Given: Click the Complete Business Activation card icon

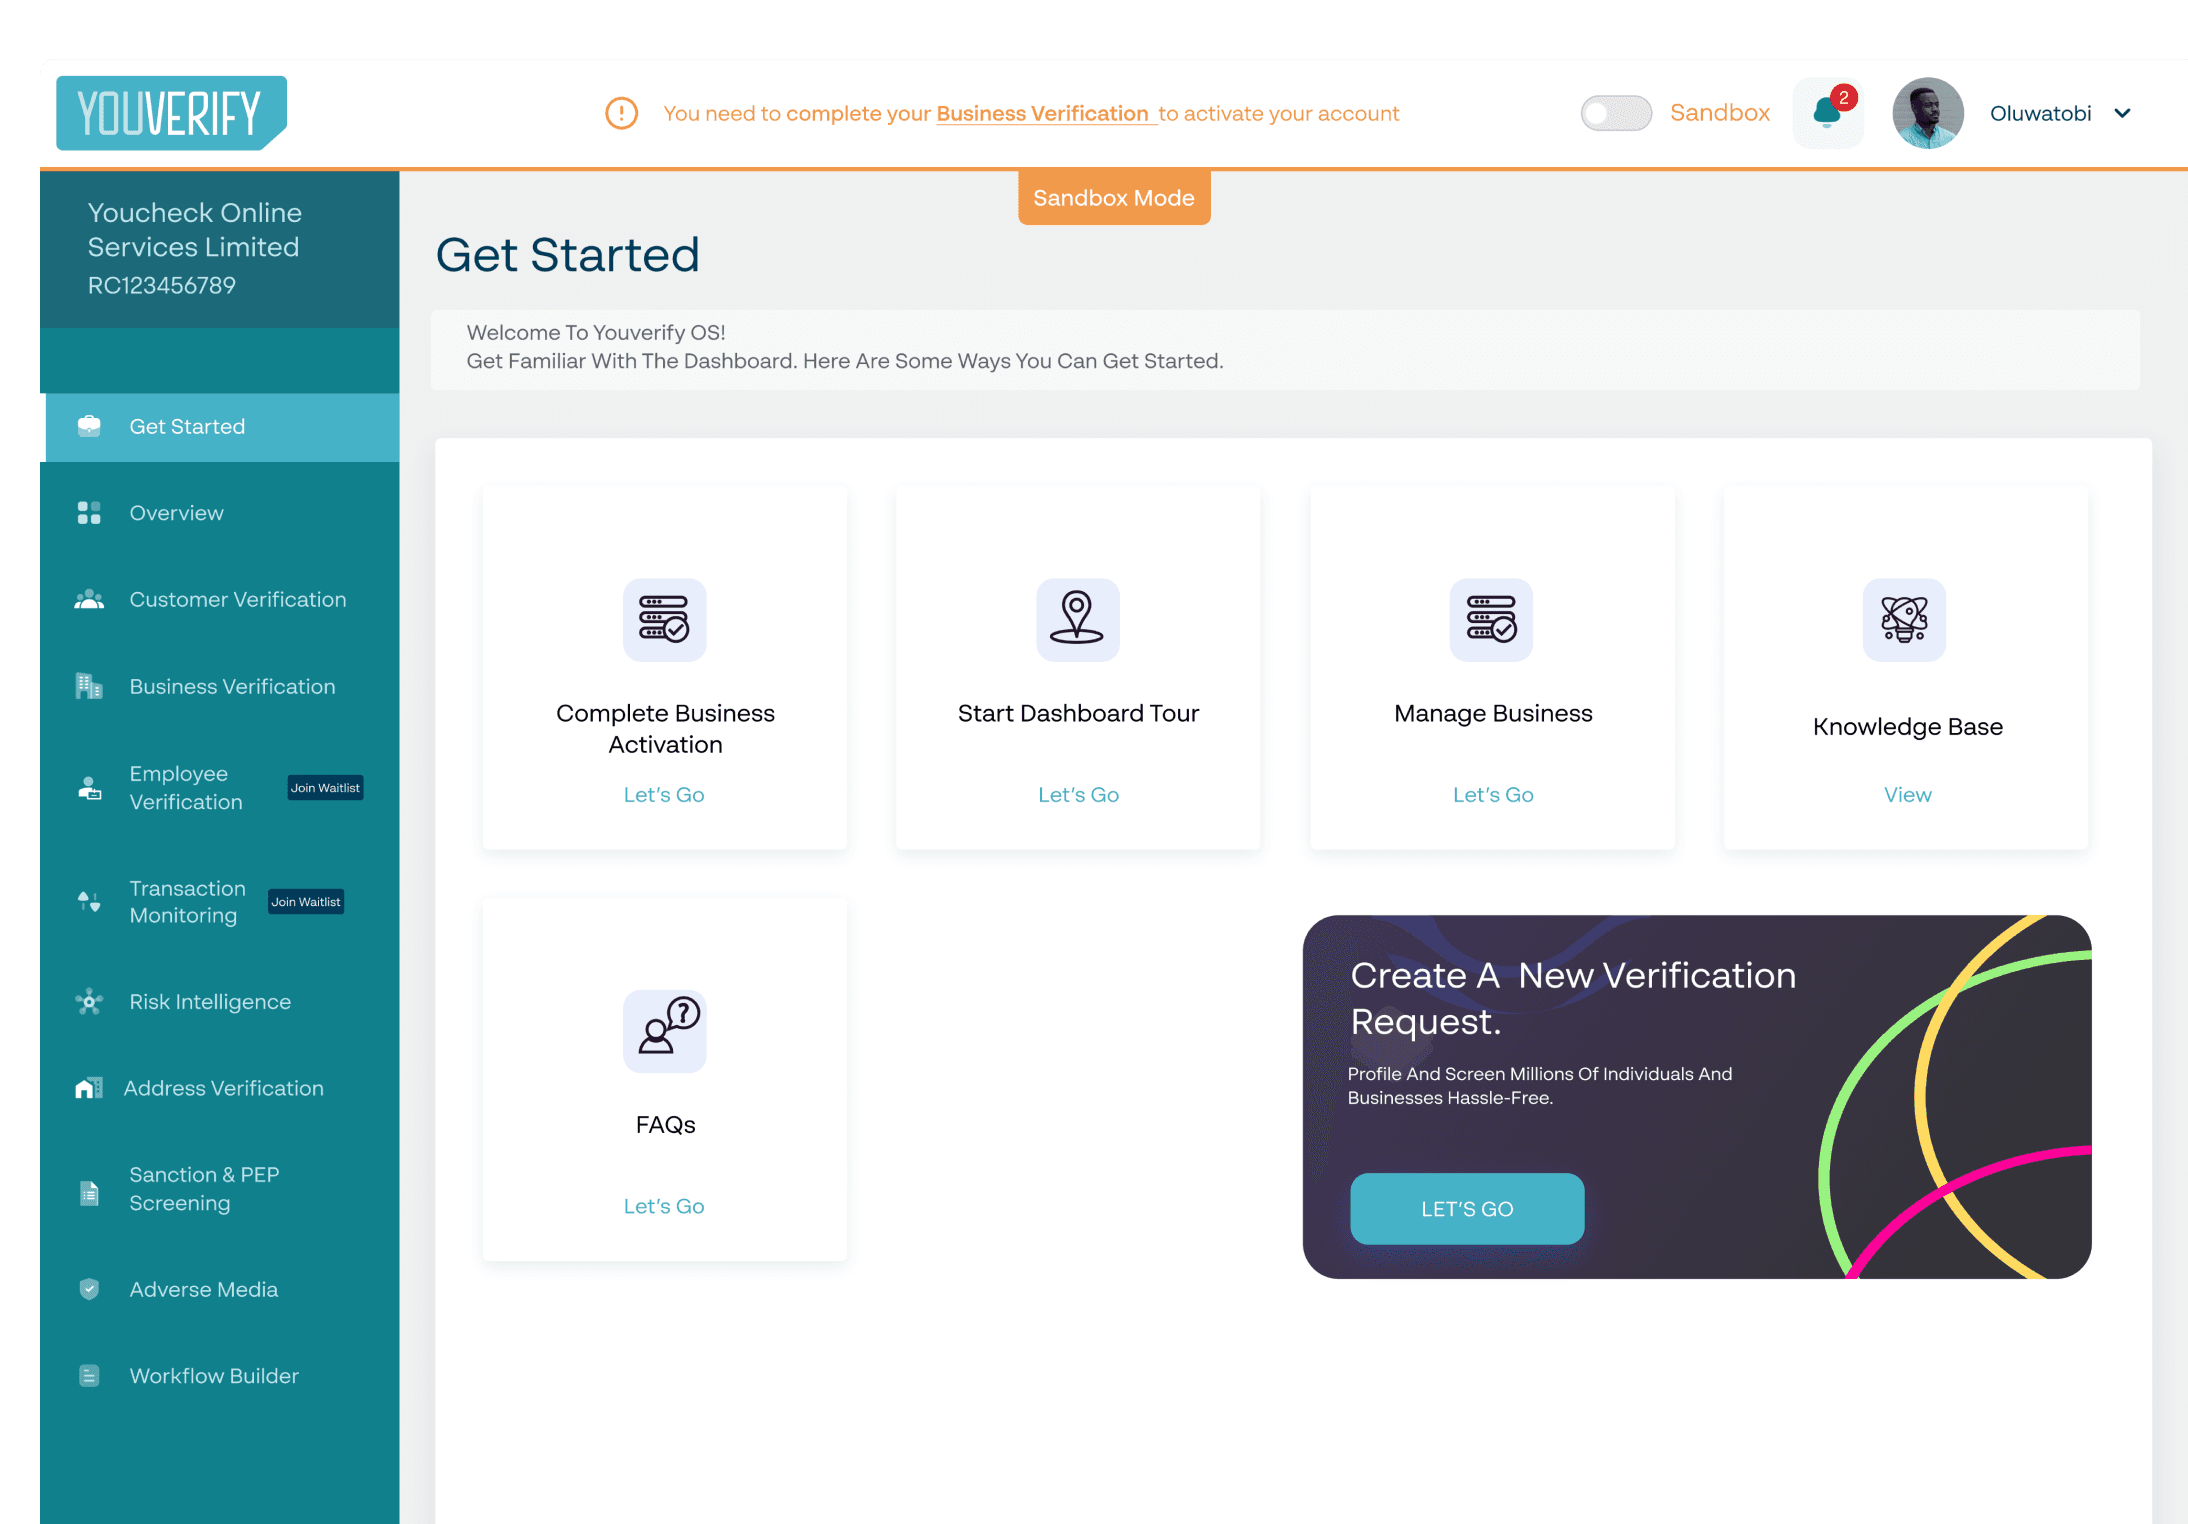Looking at the screenshot, I should (664, 619).
